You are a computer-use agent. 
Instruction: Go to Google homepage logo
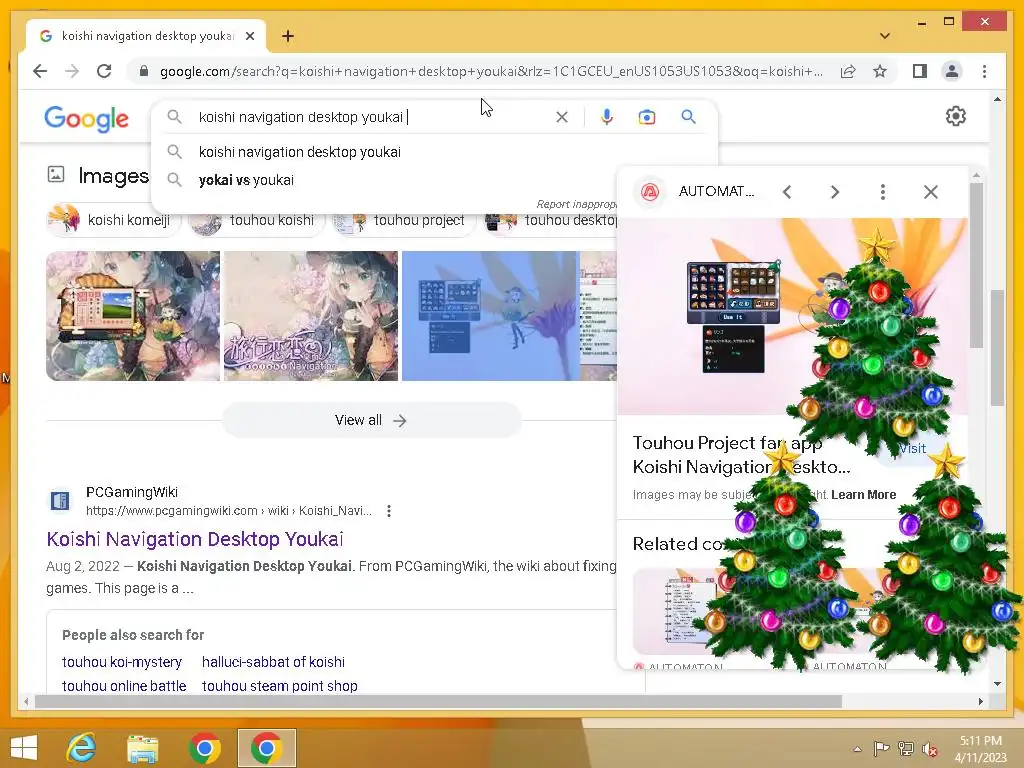(86, 119)
